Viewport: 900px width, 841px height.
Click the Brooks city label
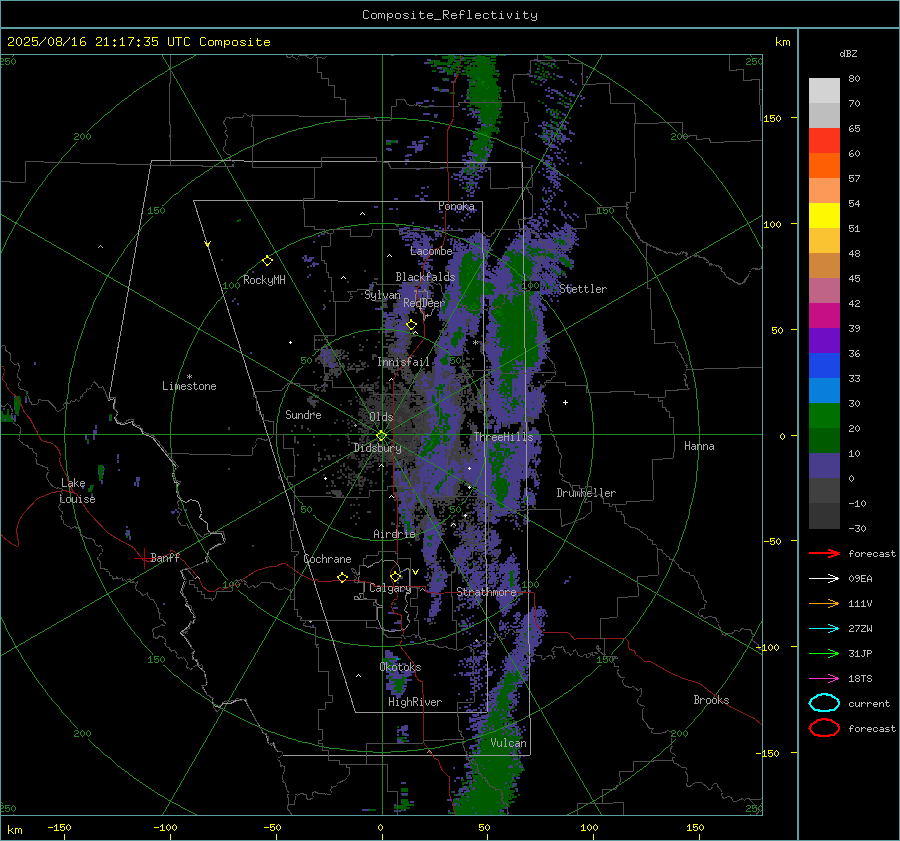click(711, 700)
